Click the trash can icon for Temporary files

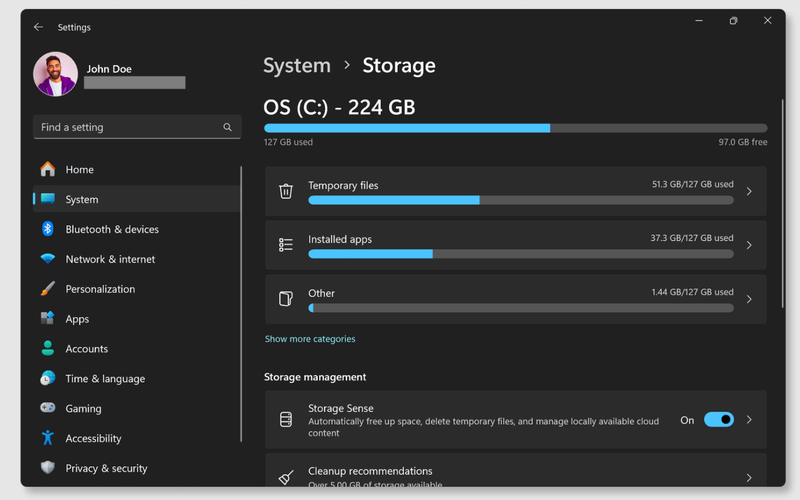point(286,191)
